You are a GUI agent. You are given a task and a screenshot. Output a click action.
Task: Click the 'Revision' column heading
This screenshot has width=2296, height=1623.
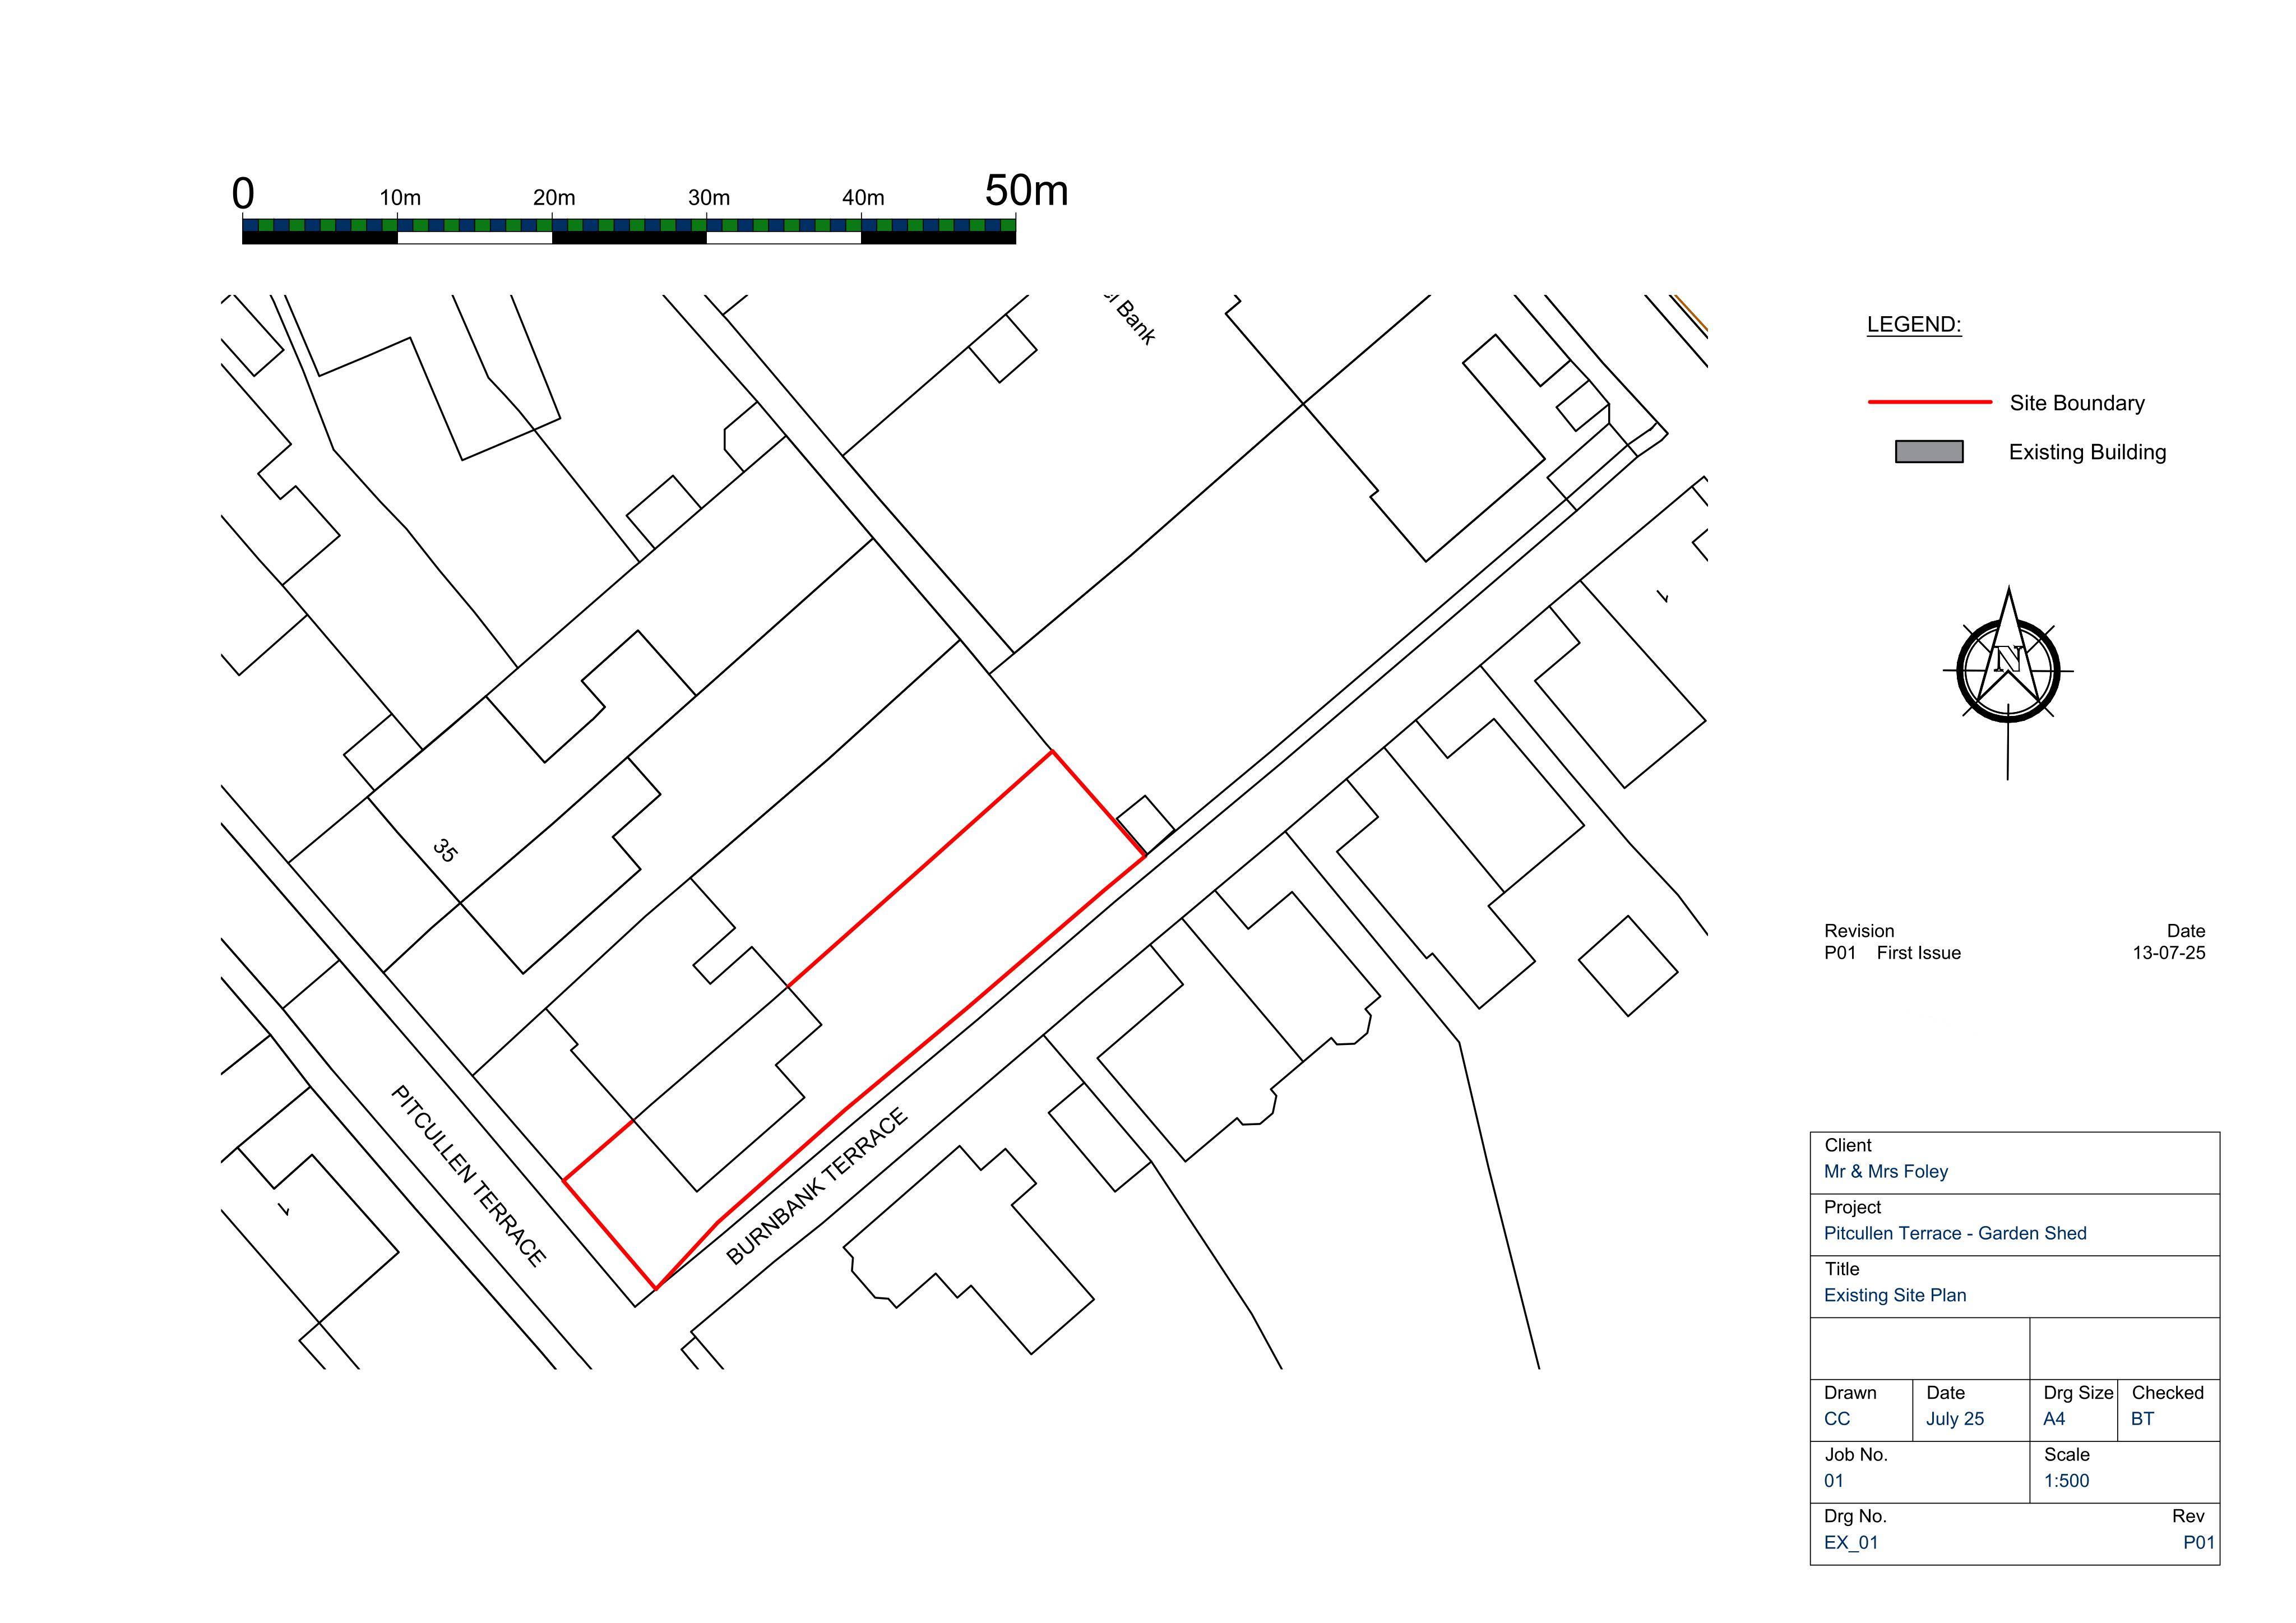tap(1859, 931)
